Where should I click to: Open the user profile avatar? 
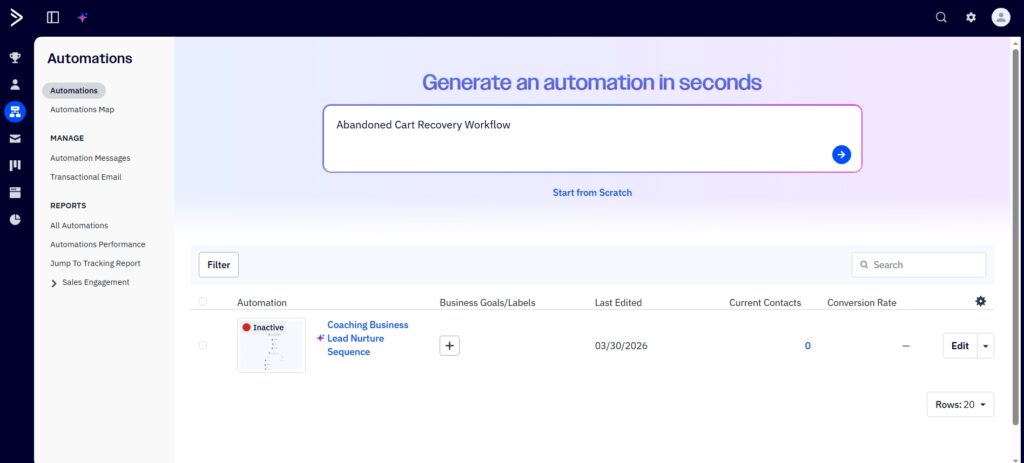(x=1000, y=18)
